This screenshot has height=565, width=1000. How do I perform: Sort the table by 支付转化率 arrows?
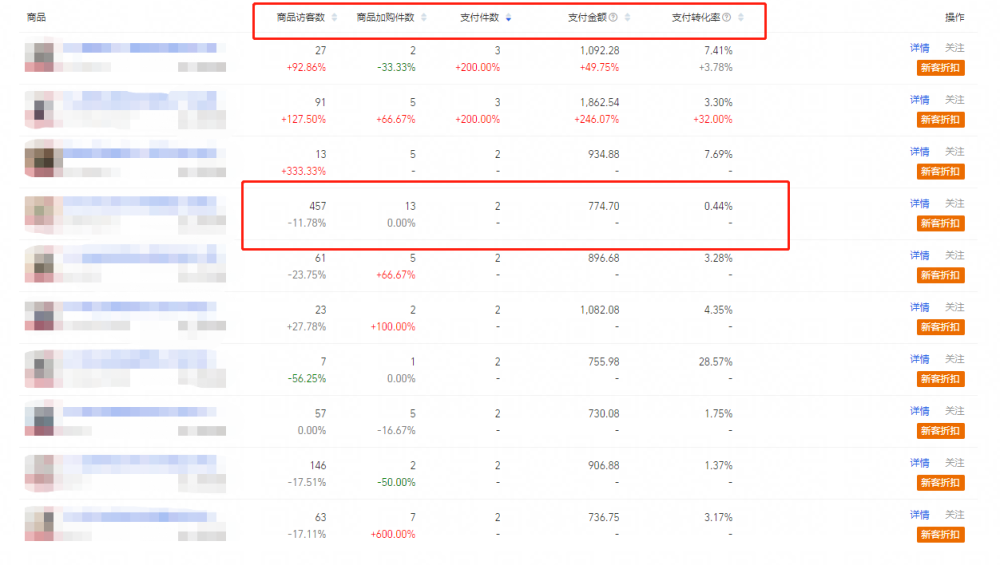(740, 17)
